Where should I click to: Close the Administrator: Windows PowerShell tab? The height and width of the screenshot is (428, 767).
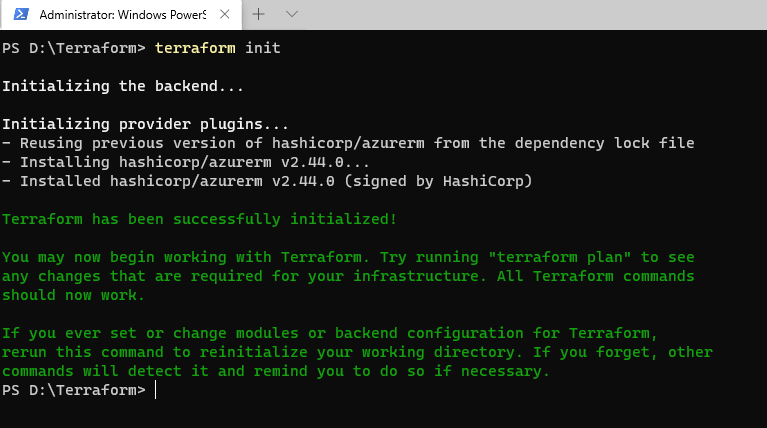[225, 14]
